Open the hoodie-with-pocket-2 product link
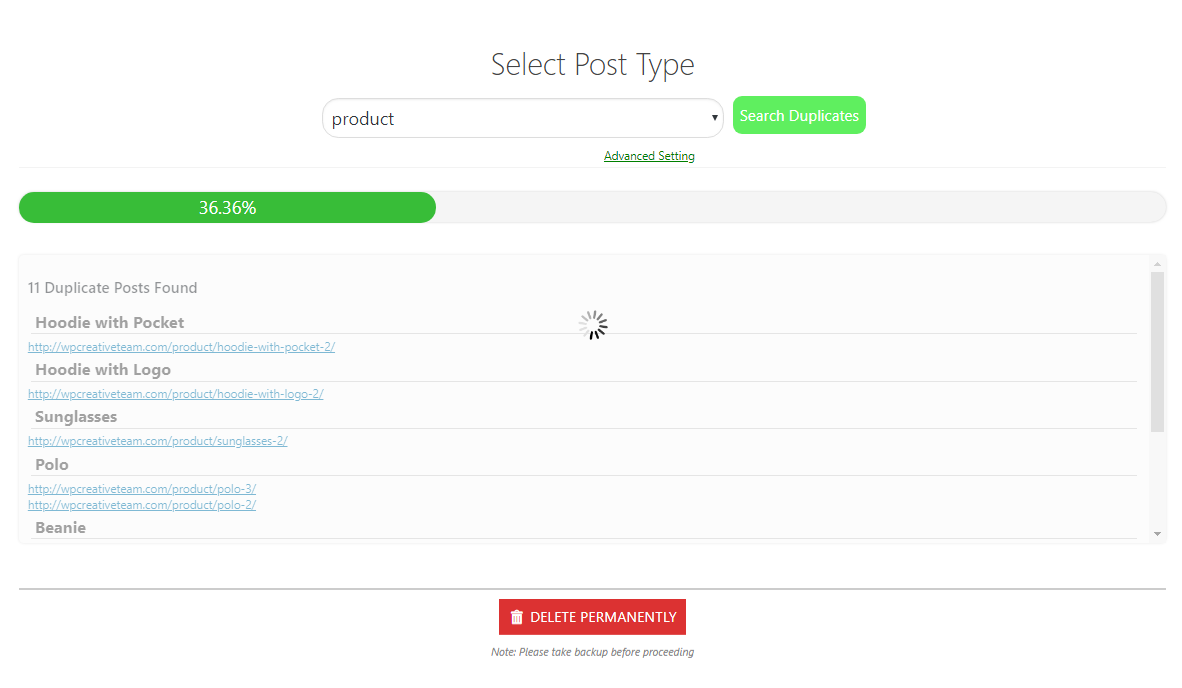The image size is (1182, 688). pos(181,347)
